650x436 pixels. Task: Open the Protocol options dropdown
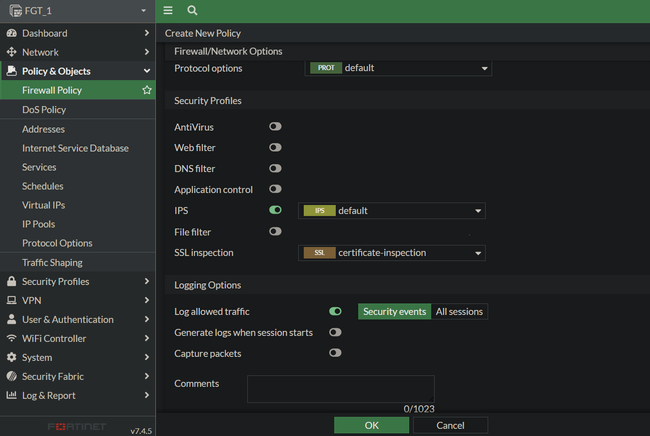tap(398, 68)
